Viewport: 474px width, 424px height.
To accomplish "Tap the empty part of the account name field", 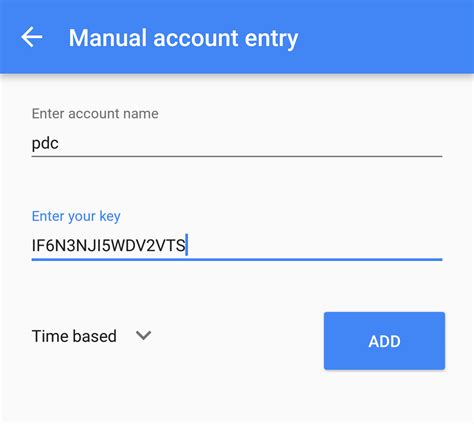I will 250,144.
